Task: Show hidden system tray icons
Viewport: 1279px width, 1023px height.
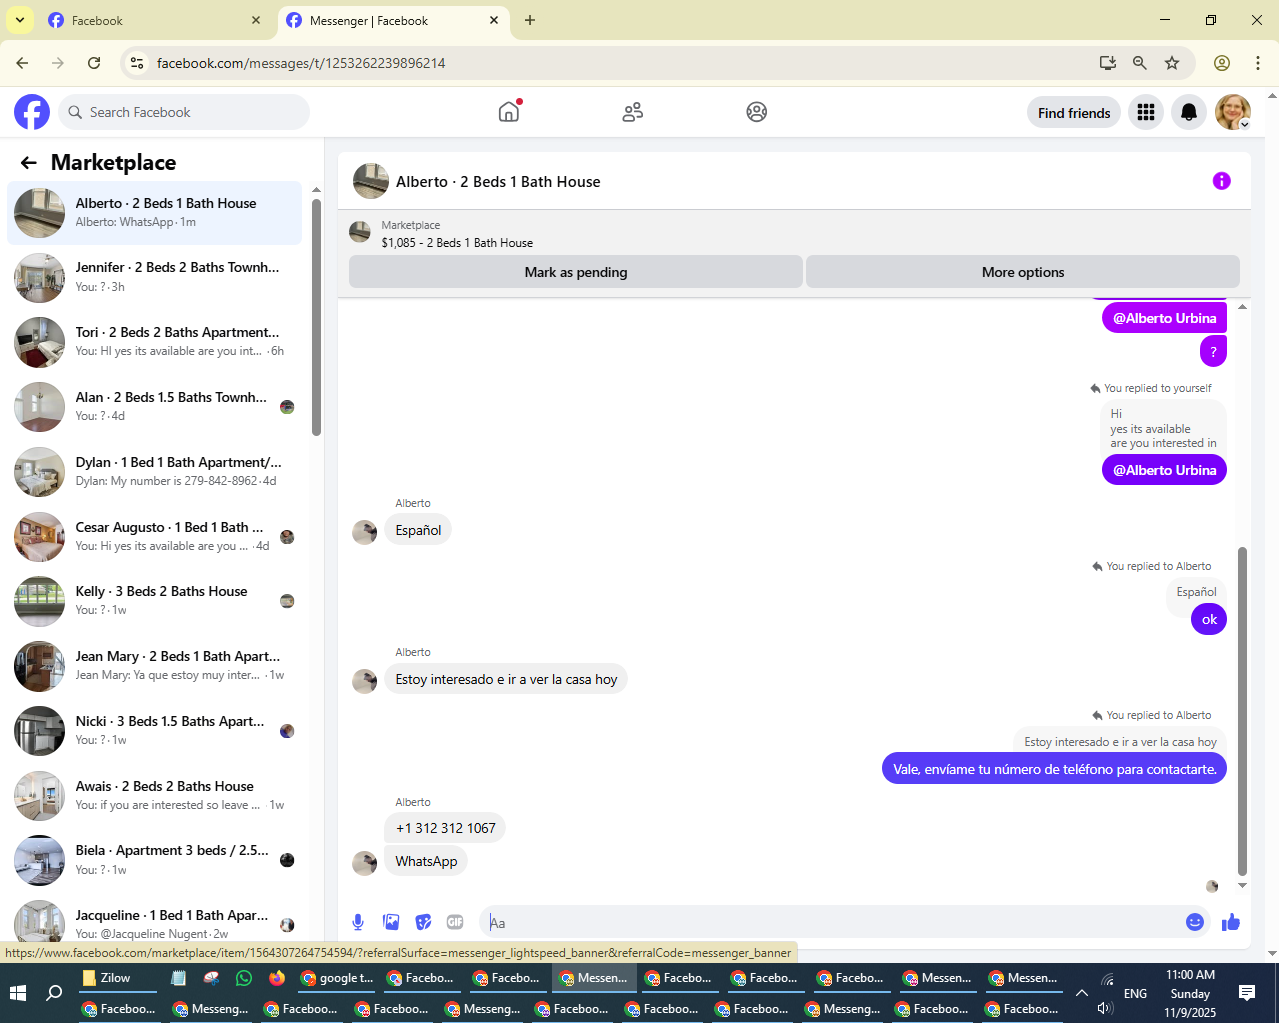Action: pyautogui.click(x=1082, y=993)
